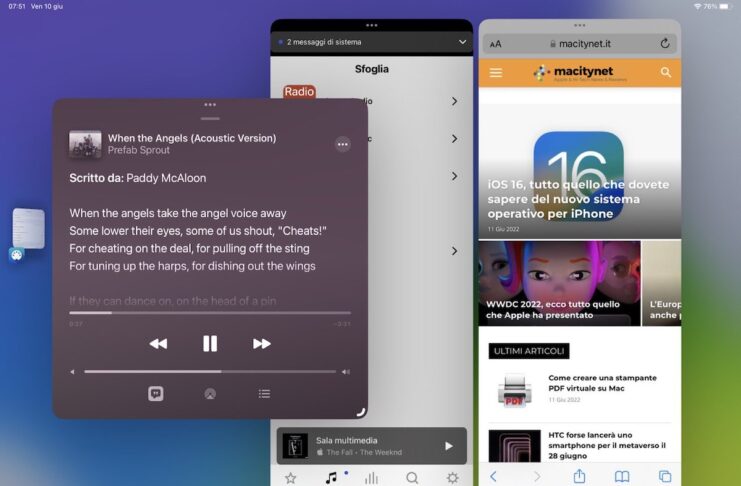Viewport: 741px width, 486px height.
Task: Click the high volume speaker icon
Action: (346, 372)
